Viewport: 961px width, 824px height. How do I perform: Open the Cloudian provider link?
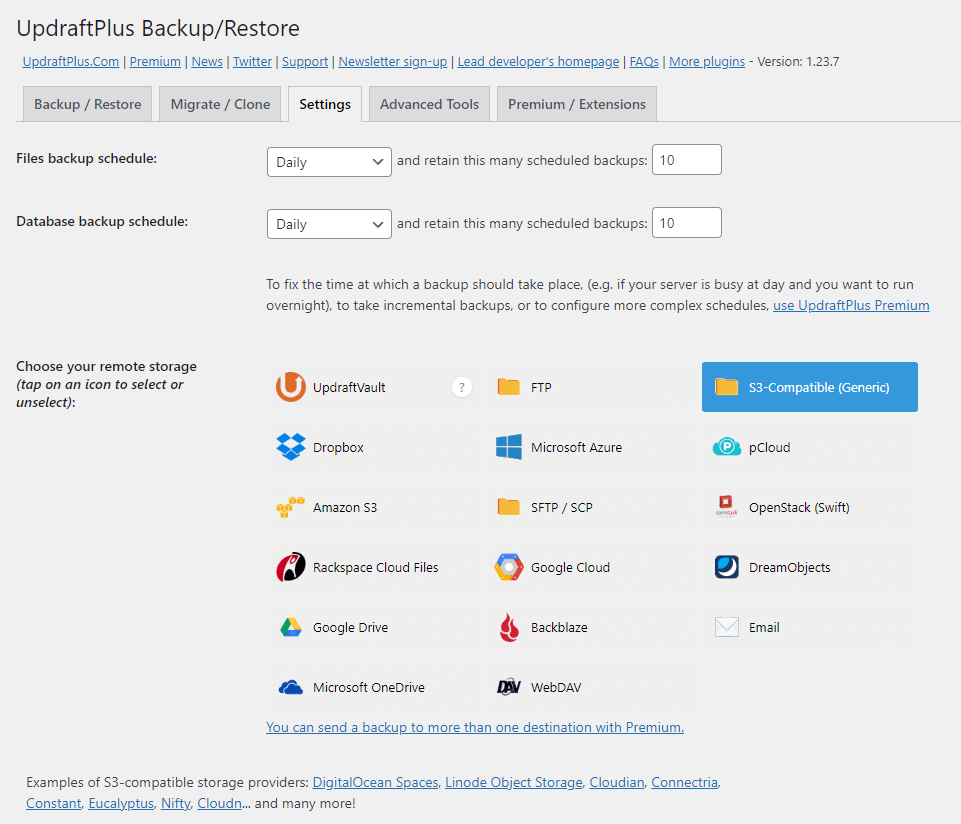coord(617,782)
